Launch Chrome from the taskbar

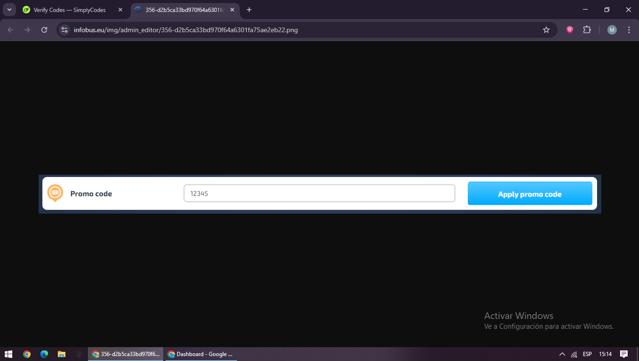point(26,354)
